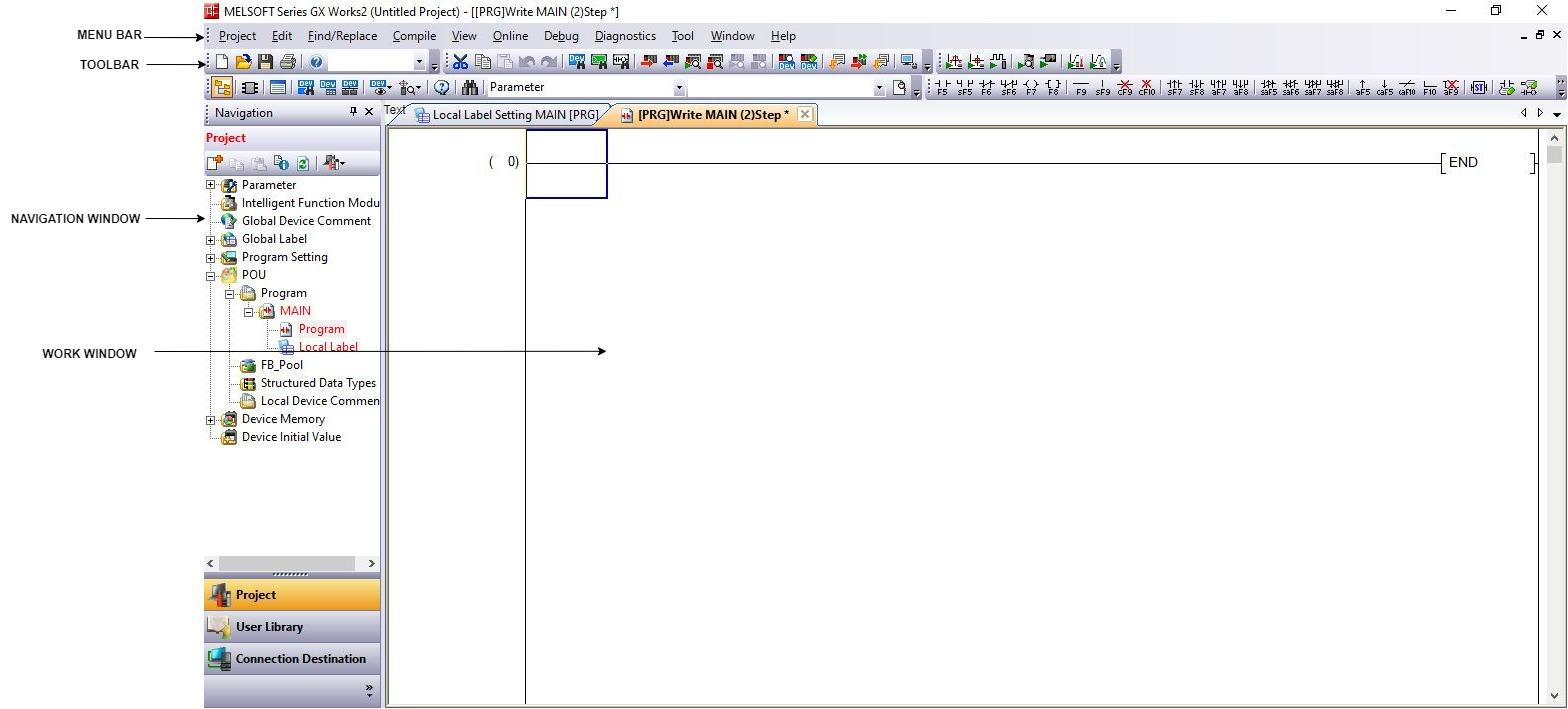Close the [PRG]Write MAIN tab
1568x709 pixels.
(x=804, y=114)
